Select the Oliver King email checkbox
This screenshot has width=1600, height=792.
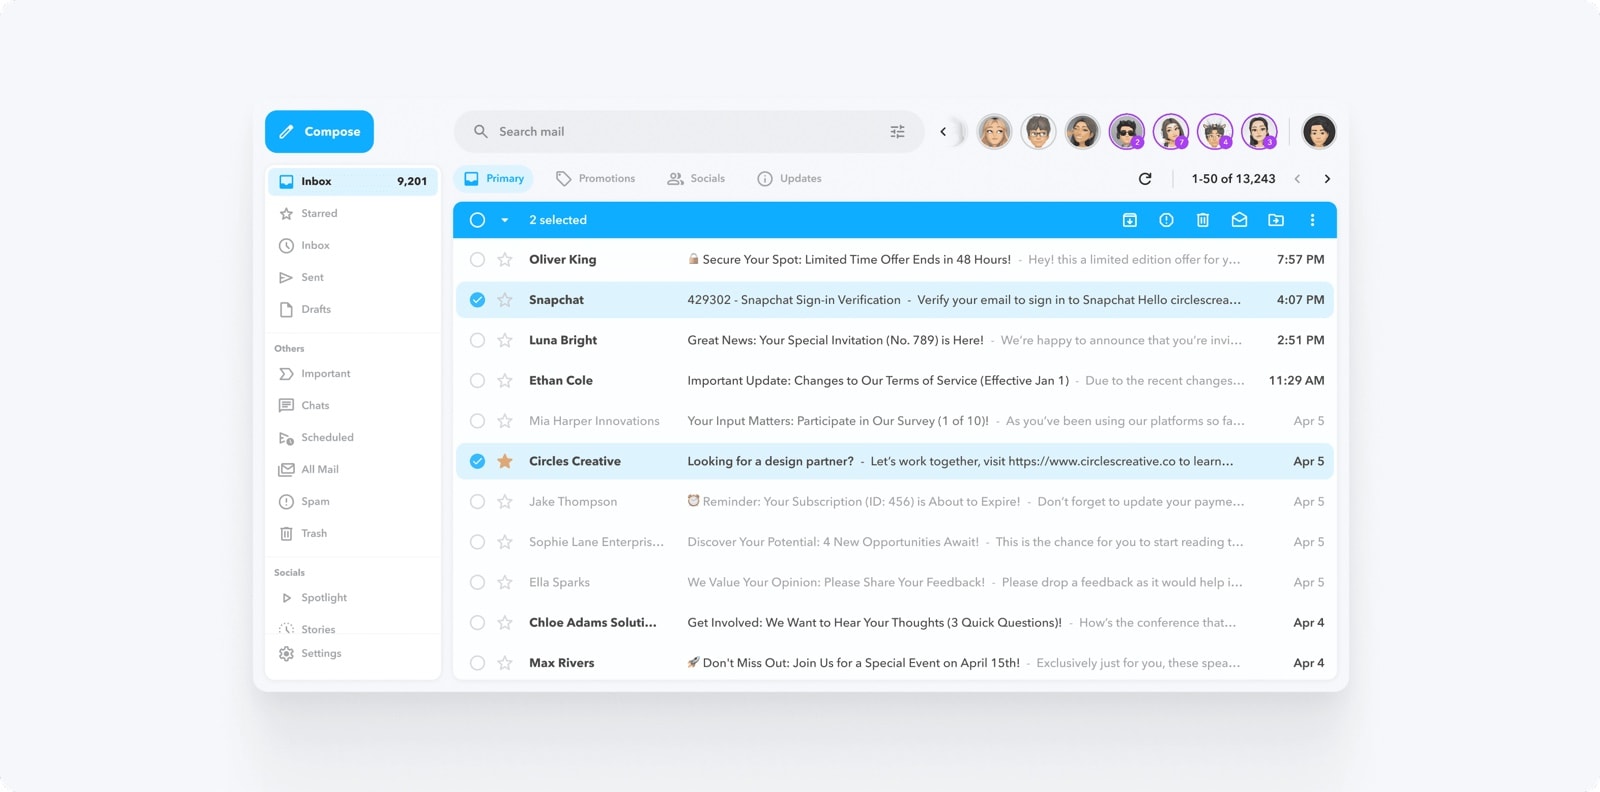tap(477, 260)
